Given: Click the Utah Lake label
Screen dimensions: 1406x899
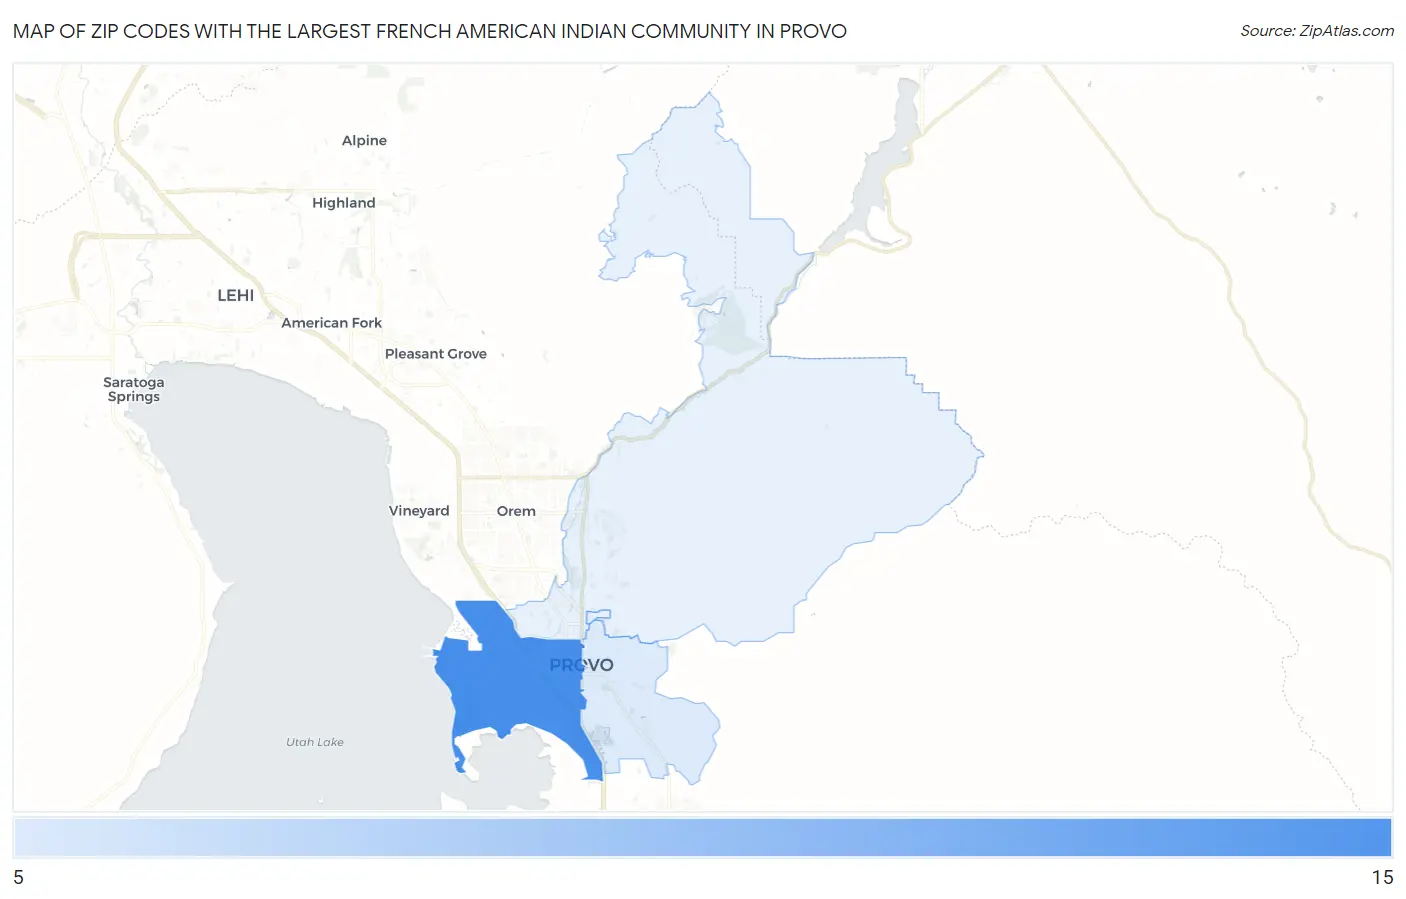Looking at the screenshot, I should pos(315,742).
